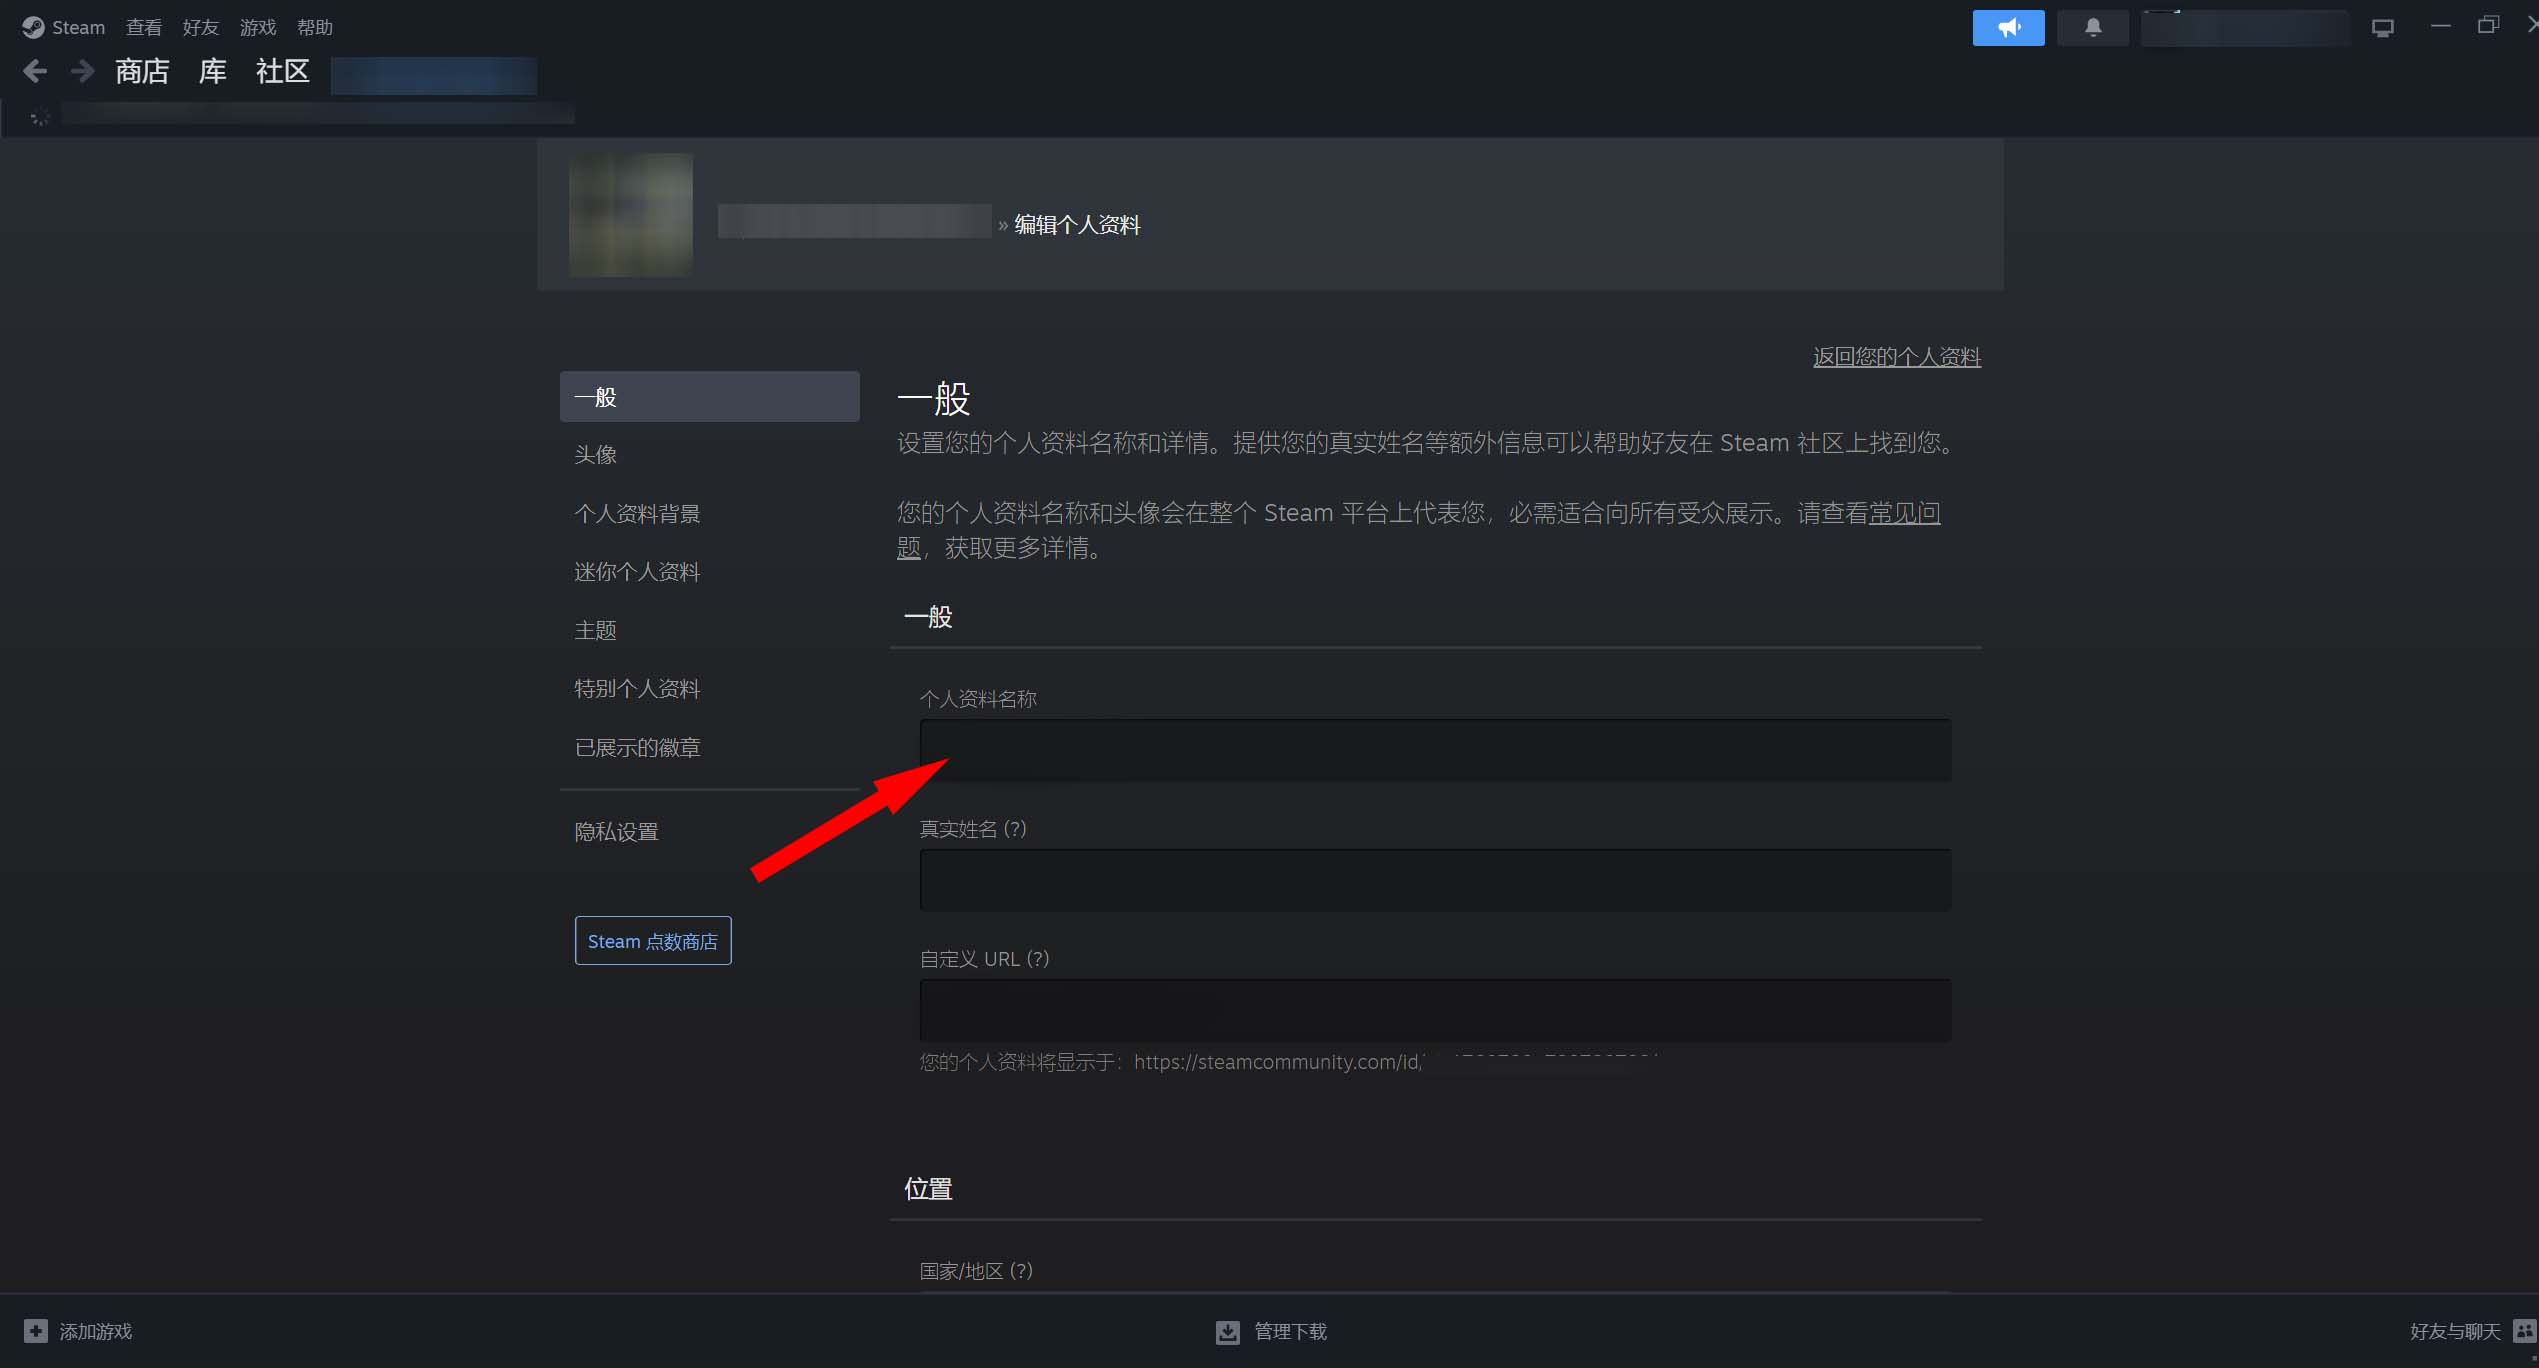Enter Big Picture mode via display icon
The height and width of the screenshot is (1368, 2539).
[2383, 27]
